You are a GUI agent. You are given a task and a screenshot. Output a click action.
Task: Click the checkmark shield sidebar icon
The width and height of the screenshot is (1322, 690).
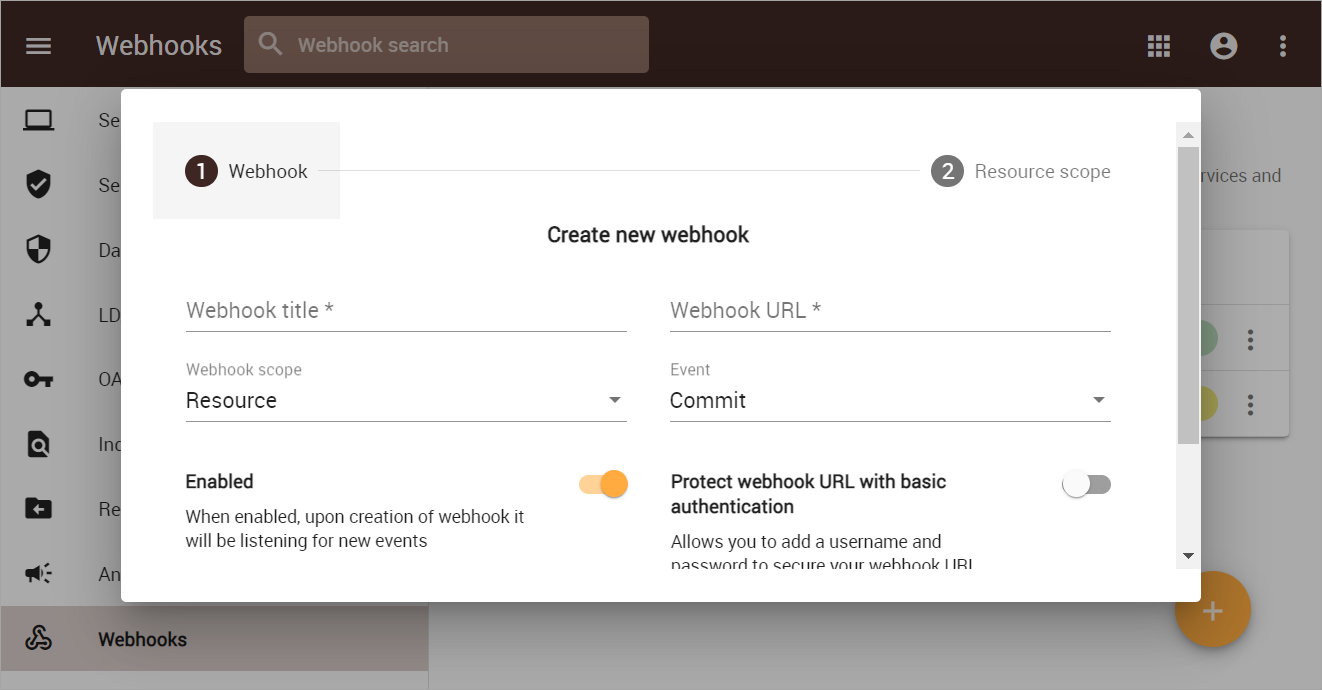pyautogui.click(x=38, y=185)
